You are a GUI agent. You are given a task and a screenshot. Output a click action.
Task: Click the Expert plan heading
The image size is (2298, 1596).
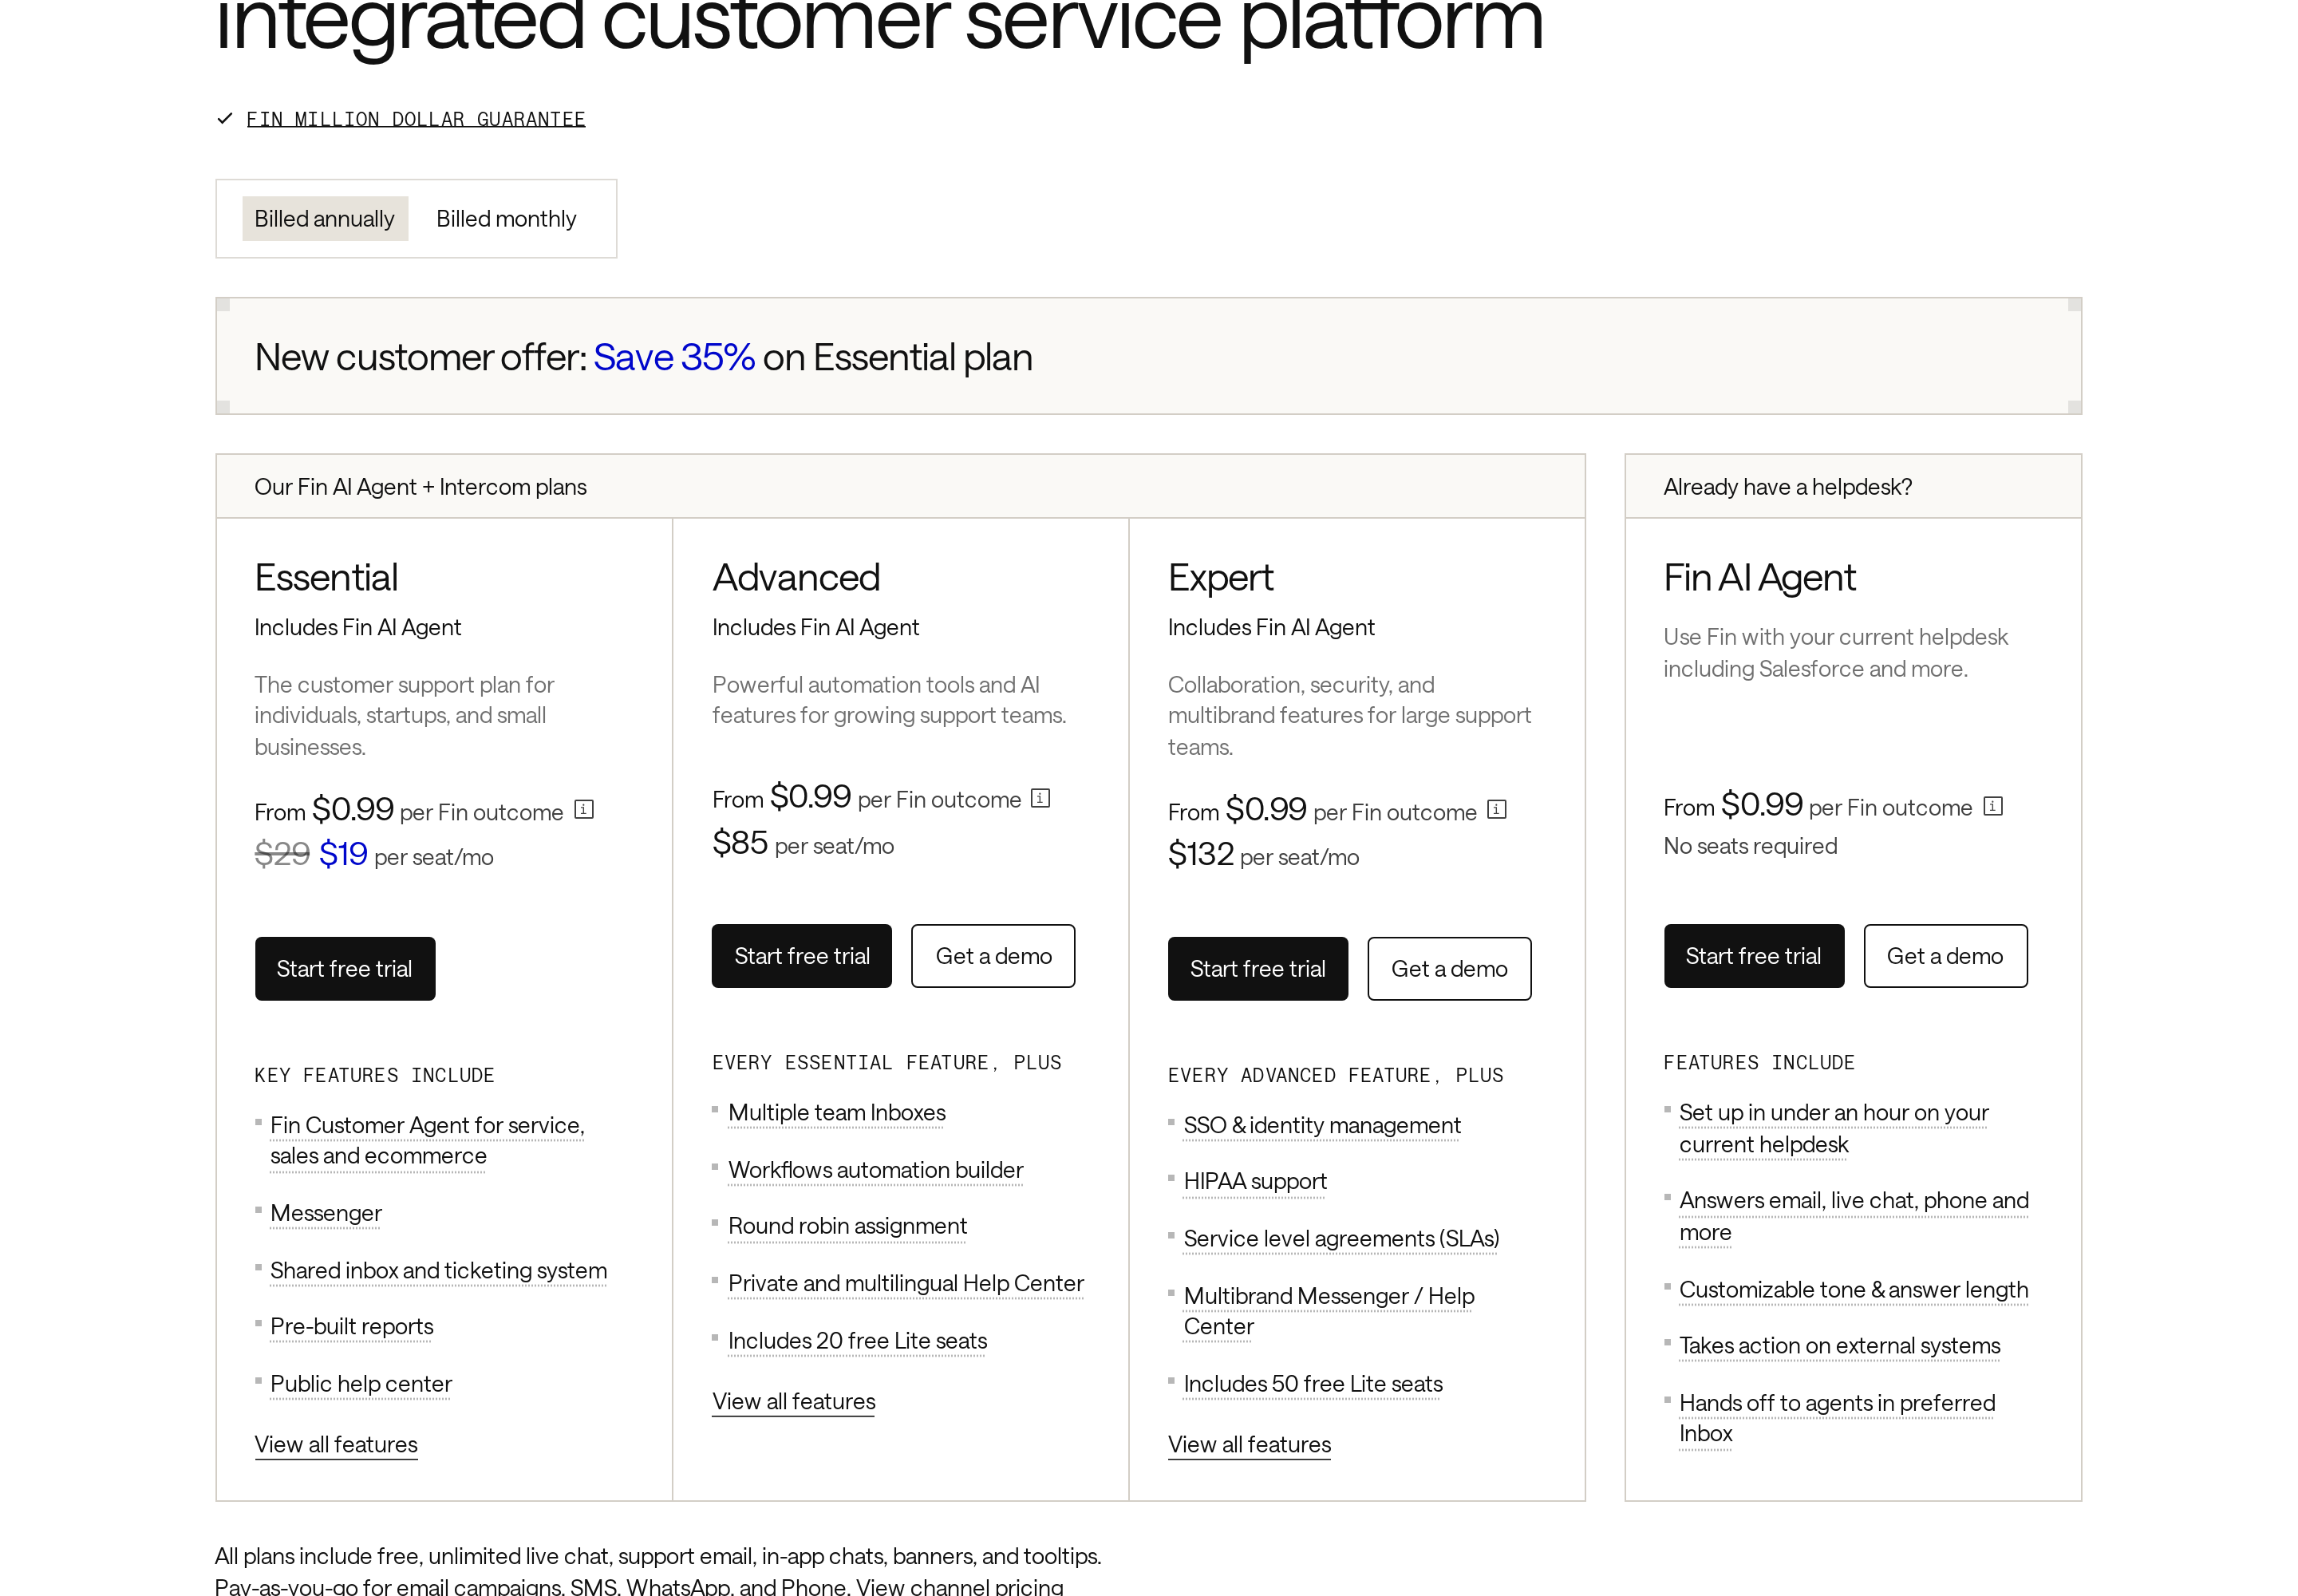(1220, 578)
